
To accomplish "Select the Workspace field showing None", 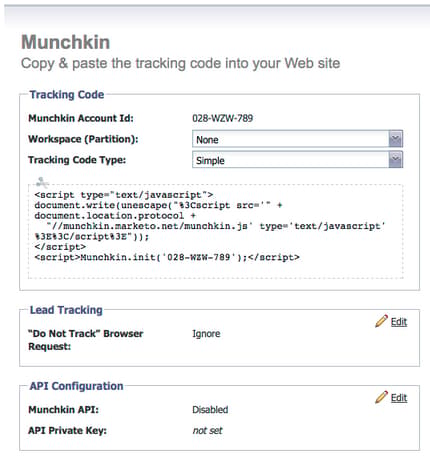I will coord(297,139).
